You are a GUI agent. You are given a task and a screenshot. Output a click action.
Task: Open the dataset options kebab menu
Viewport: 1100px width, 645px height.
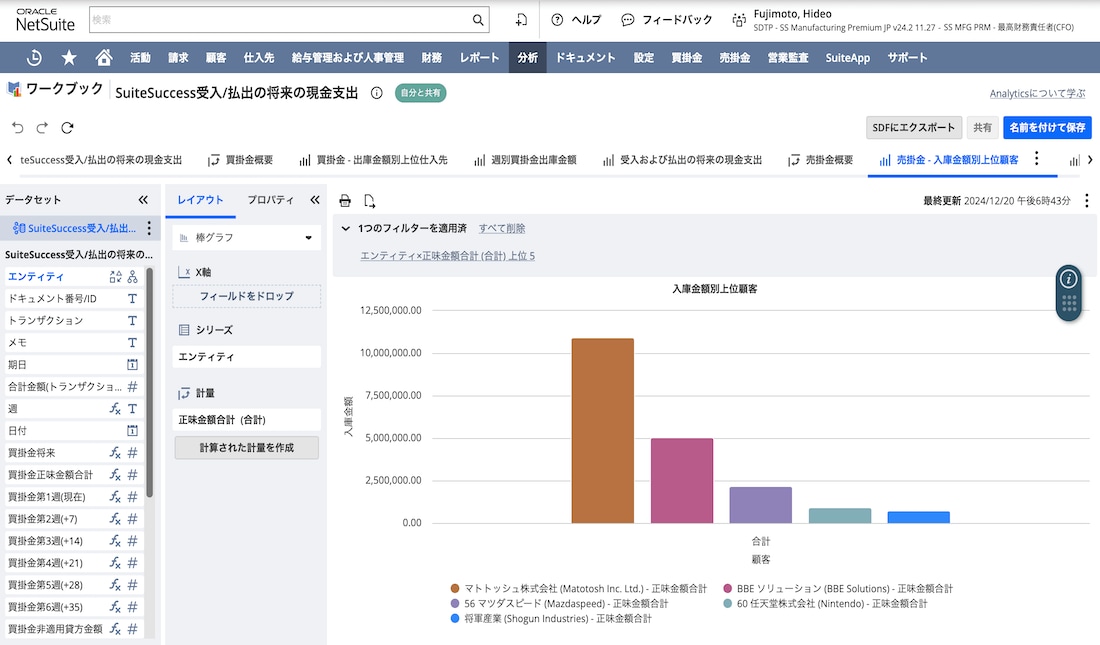(149, 228)
